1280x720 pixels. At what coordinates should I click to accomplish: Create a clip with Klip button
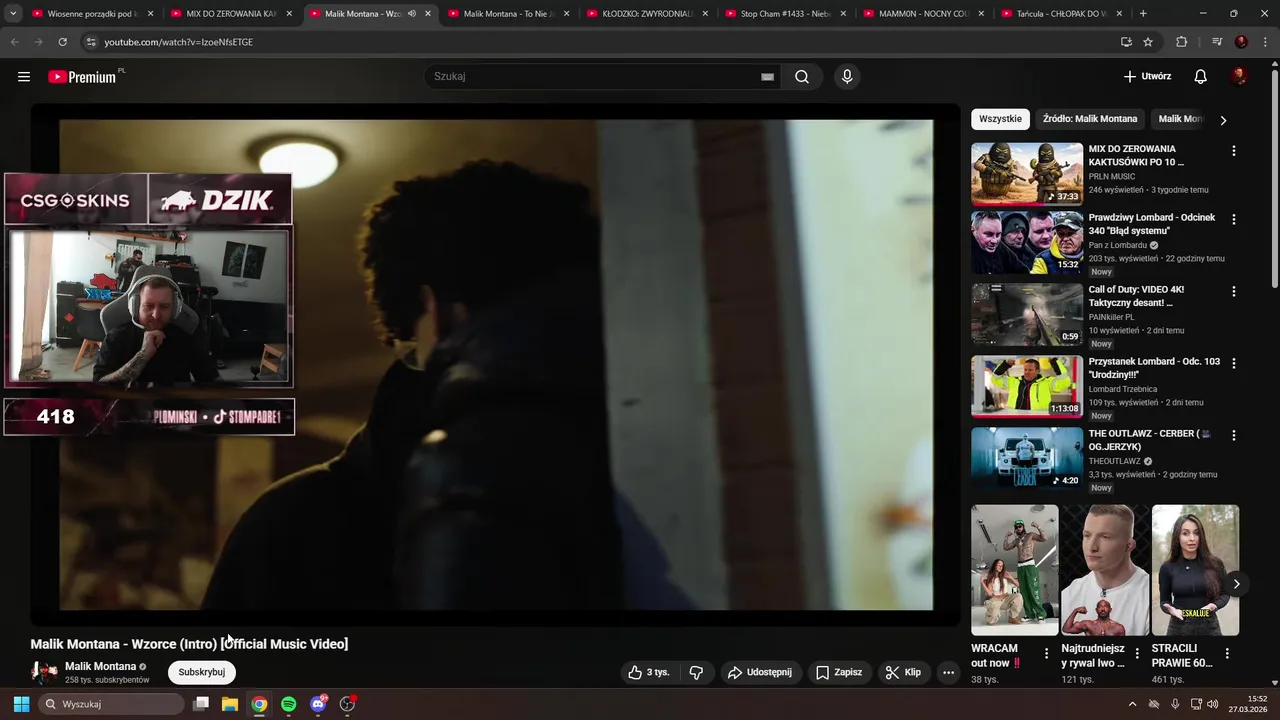pos(903,672)
